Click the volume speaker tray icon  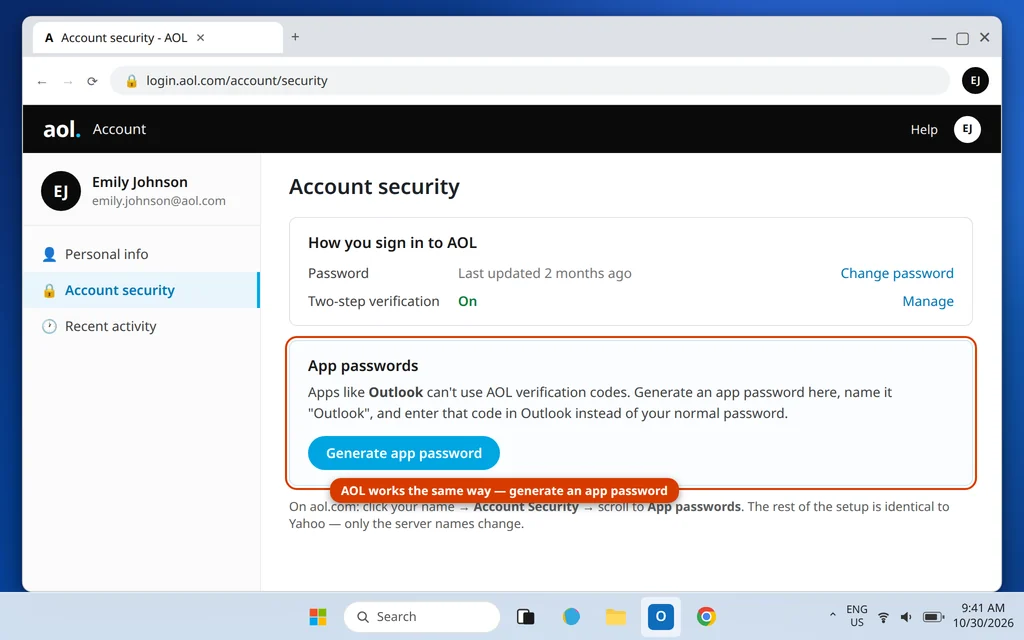click(x=906, y=617)
